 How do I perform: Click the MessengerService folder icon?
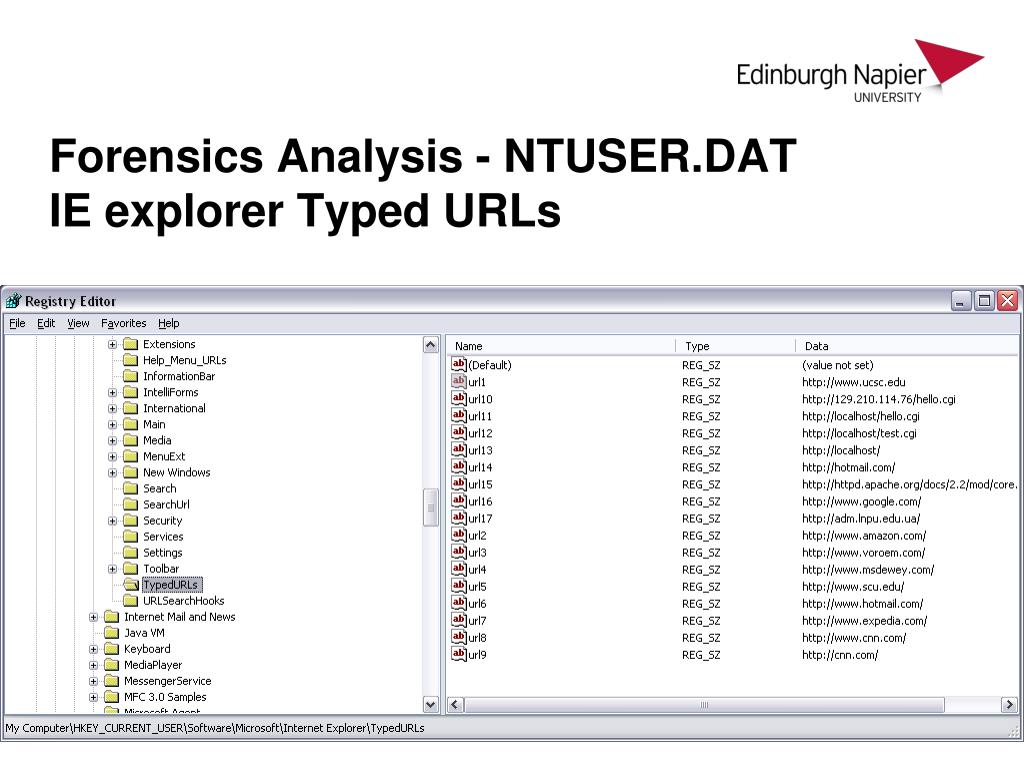[112, 681]
